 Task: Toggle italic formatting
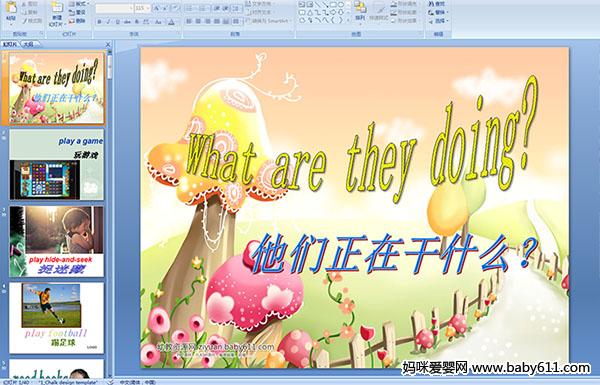click(108, 22)
